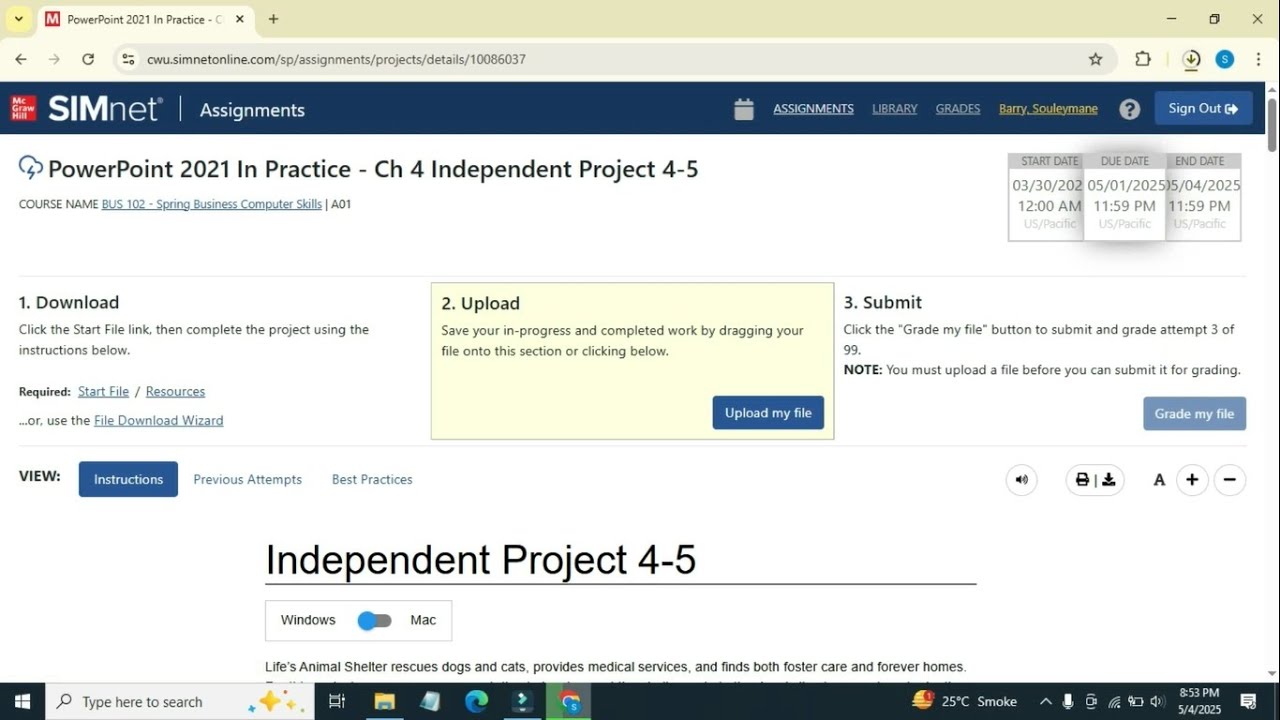Image resolution: width=1280 pixels, height=720 pixels.
Task: Open Windows Start menu
Action: (x=22, y=701)
